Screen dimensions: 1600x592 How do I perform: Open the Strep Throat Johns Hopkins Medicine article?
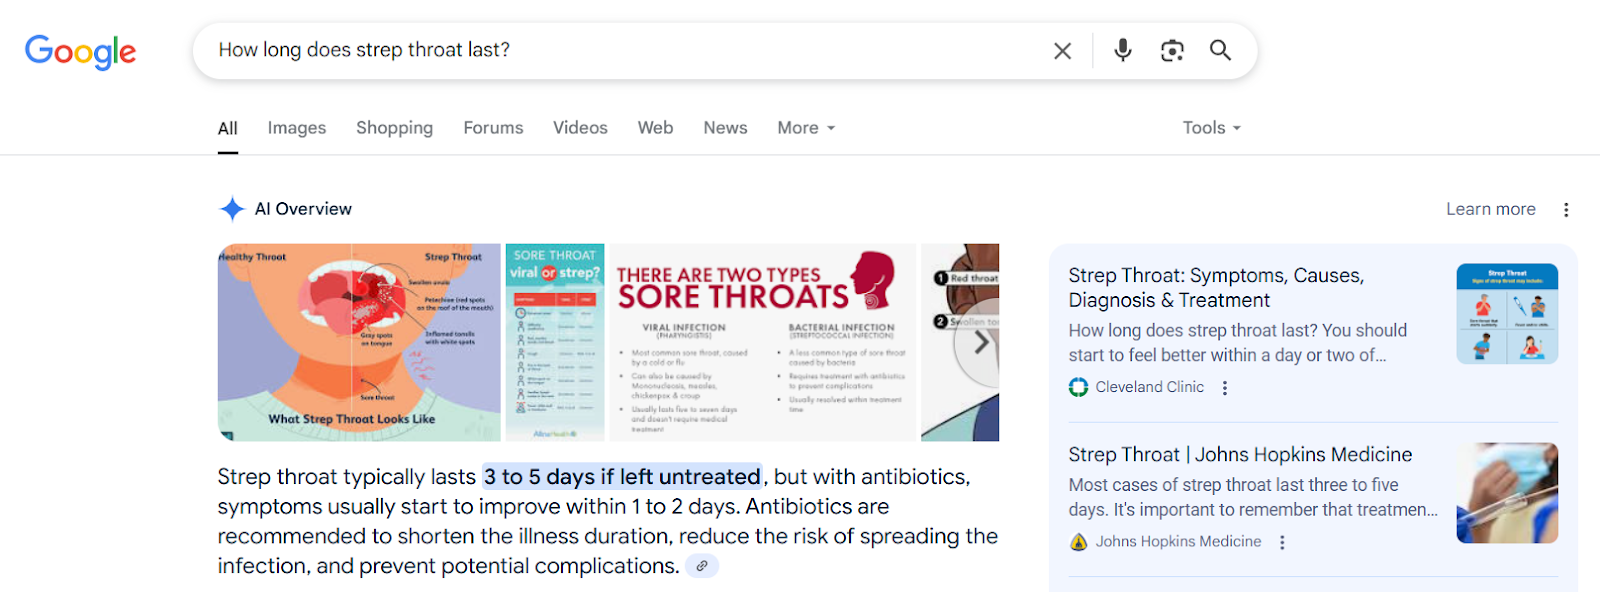pos(1240,455)
